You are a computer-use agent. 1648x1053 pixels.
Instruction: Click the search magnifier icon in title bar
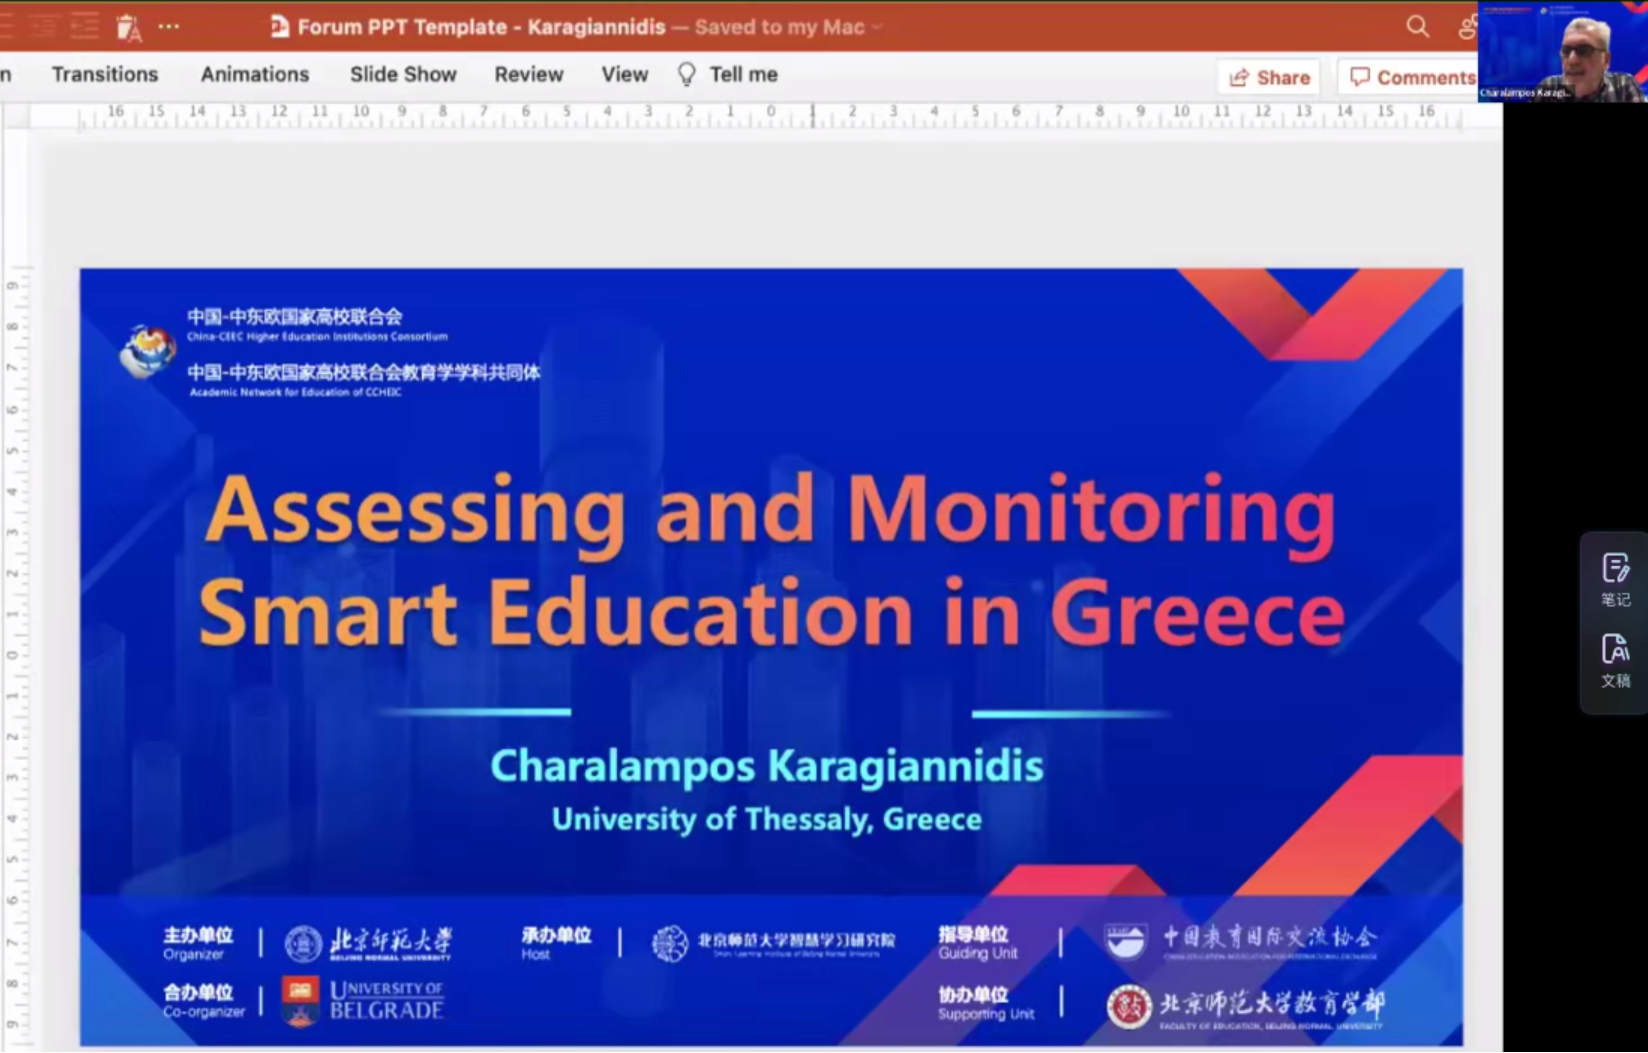pyautogui.click(x=1417, y=27)
